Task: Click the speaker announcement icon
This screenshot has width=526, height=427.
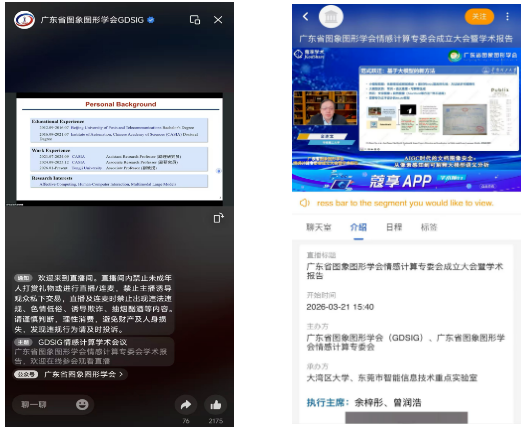Action: point(304,203)
